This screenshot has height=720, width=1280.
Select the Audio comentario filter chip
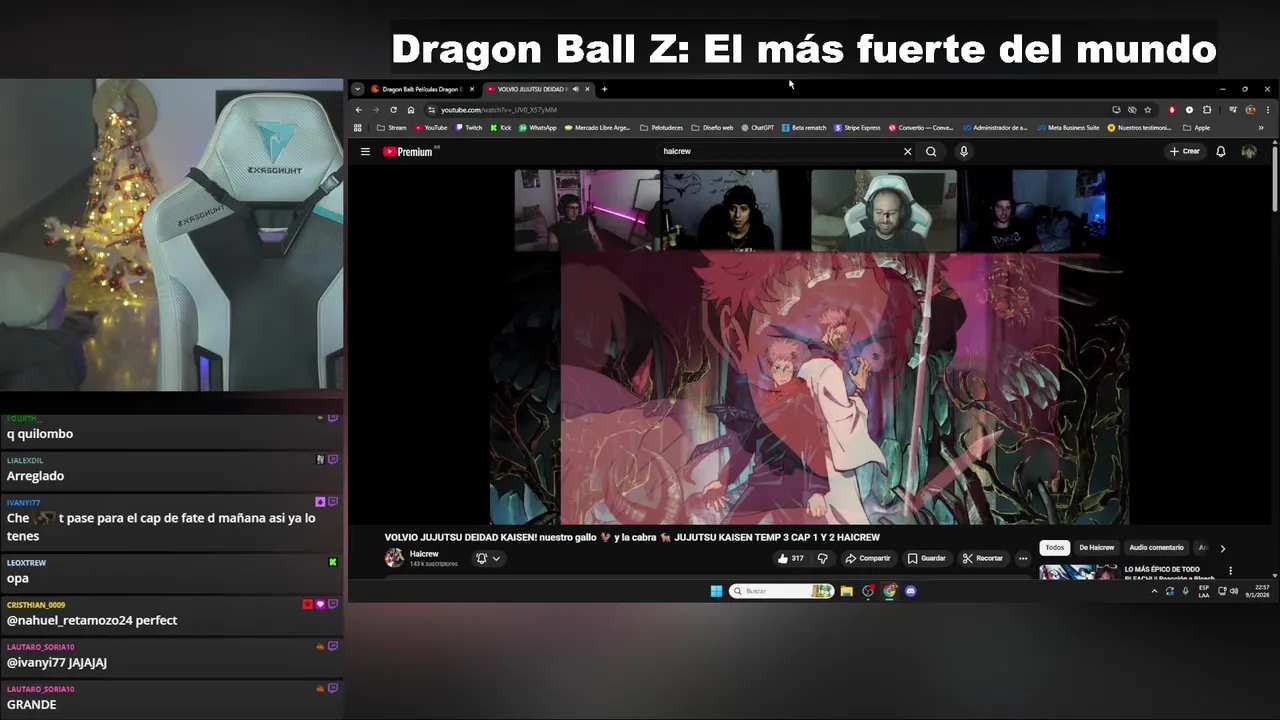[1156, 548]
